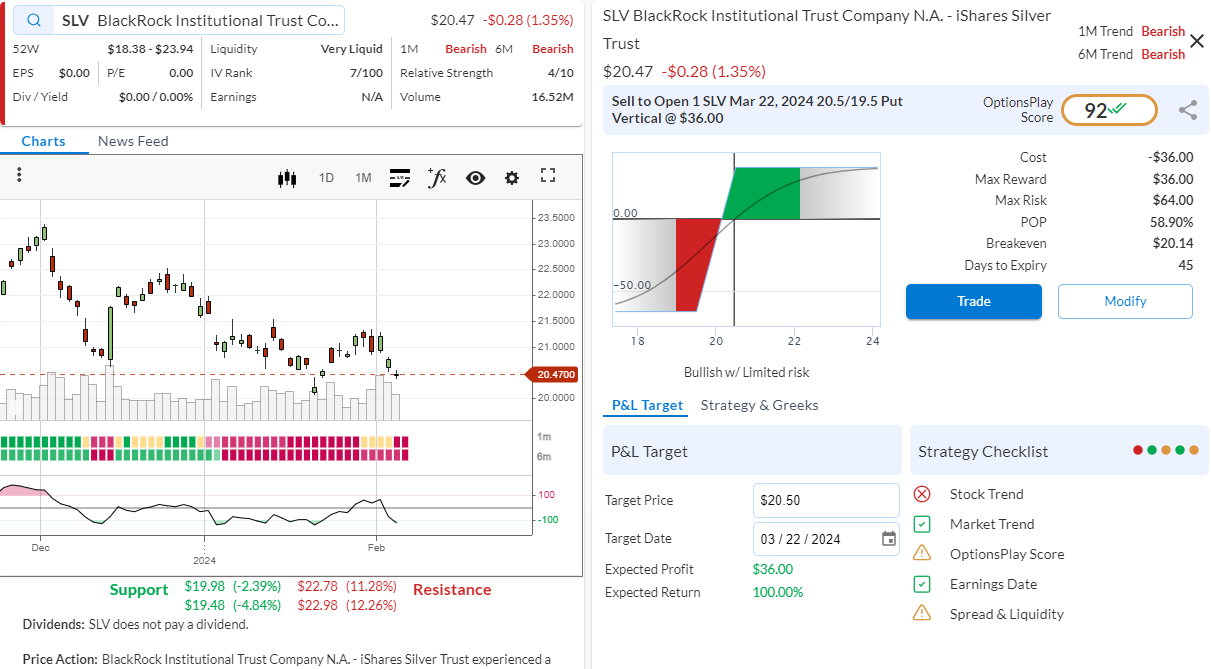Click the Stock Trend red X icon
Image resolution: width=1211 pixels, height=669 pixels.
[x=923, y=494]
